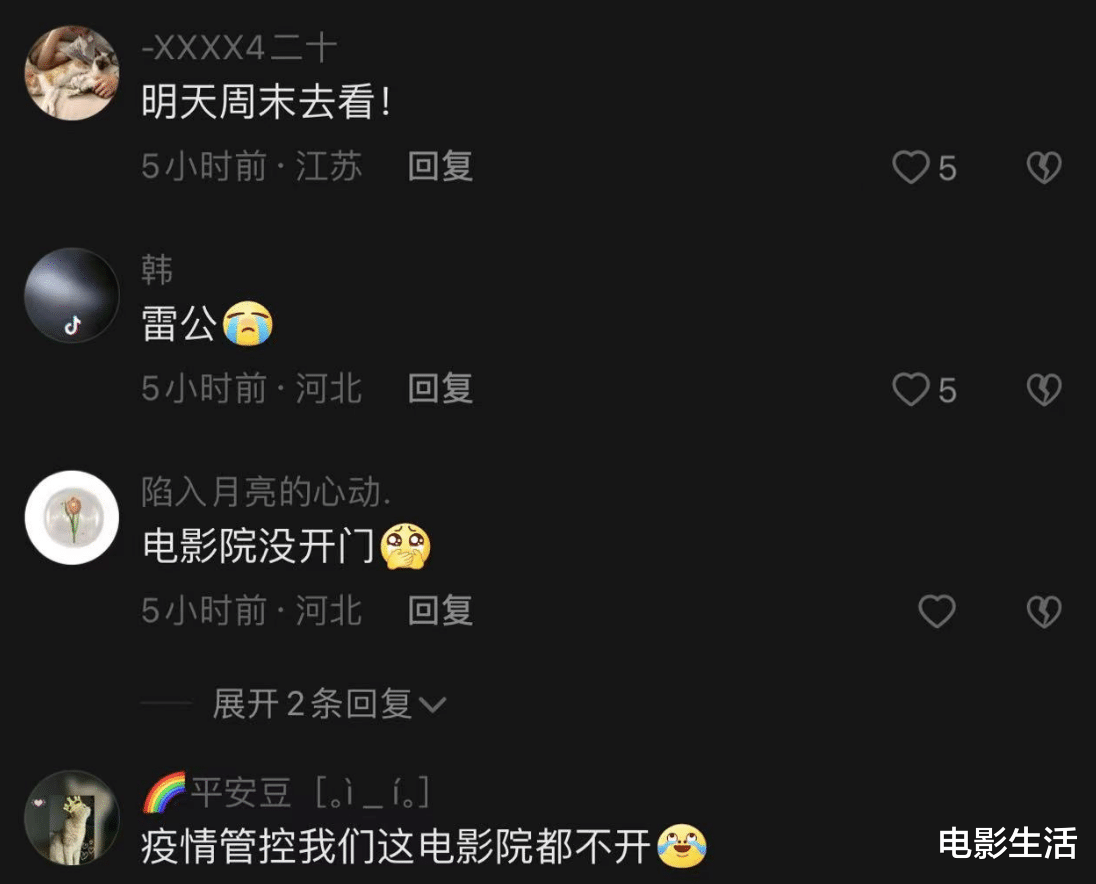The image size is (1096, 884).
Task: Open 韩's dark TikTok-logo avatar
Action: 72,295
